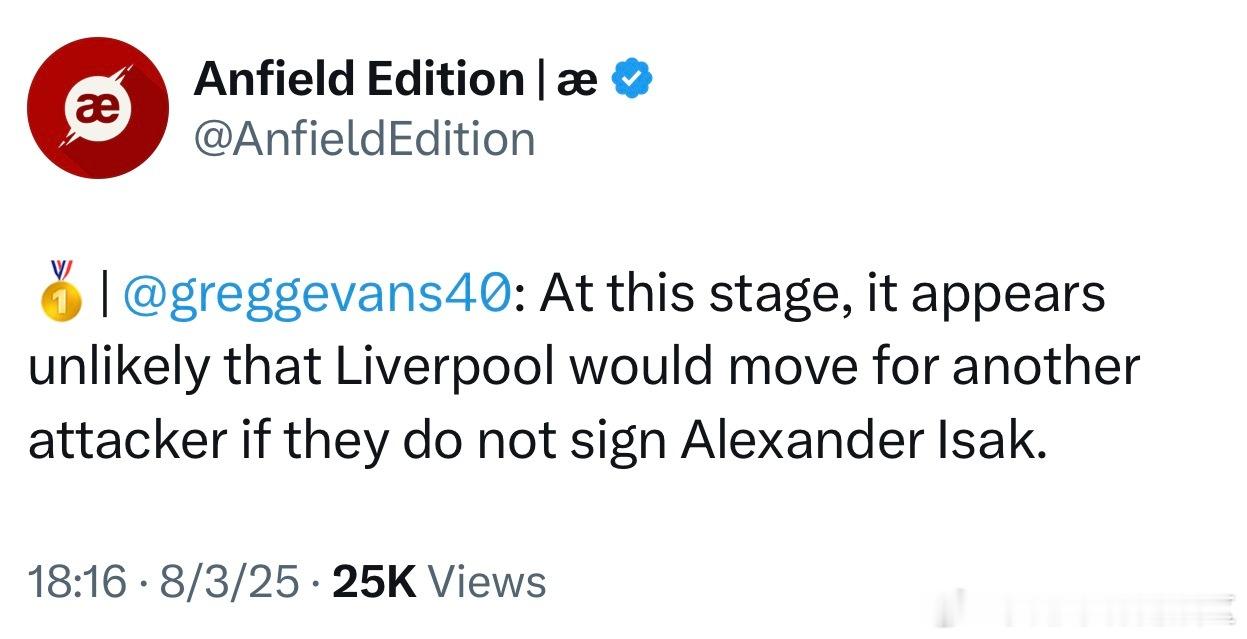Click the 18:16 timestamp
The width and height of the screenshot is (1247, 639).
tap(78, 582)
